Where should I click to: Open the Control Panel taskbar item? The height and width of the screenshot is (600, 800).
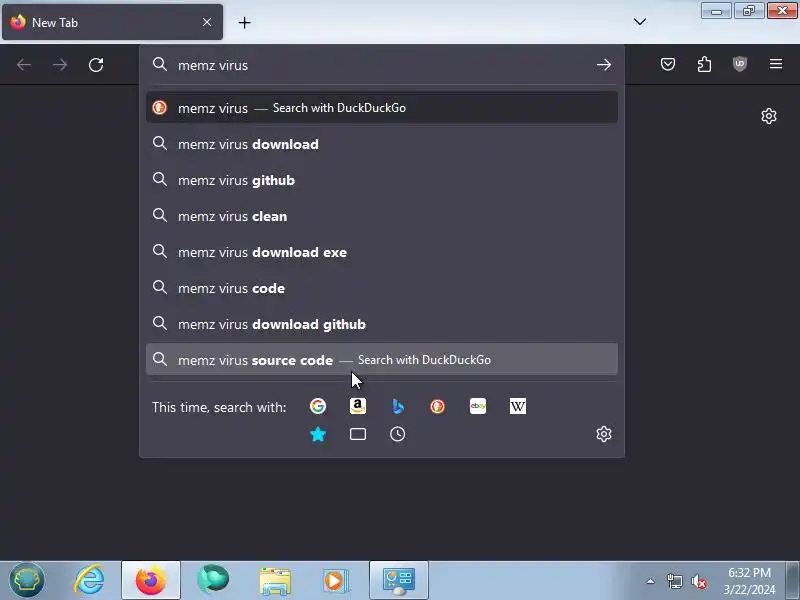coord(398,580)
